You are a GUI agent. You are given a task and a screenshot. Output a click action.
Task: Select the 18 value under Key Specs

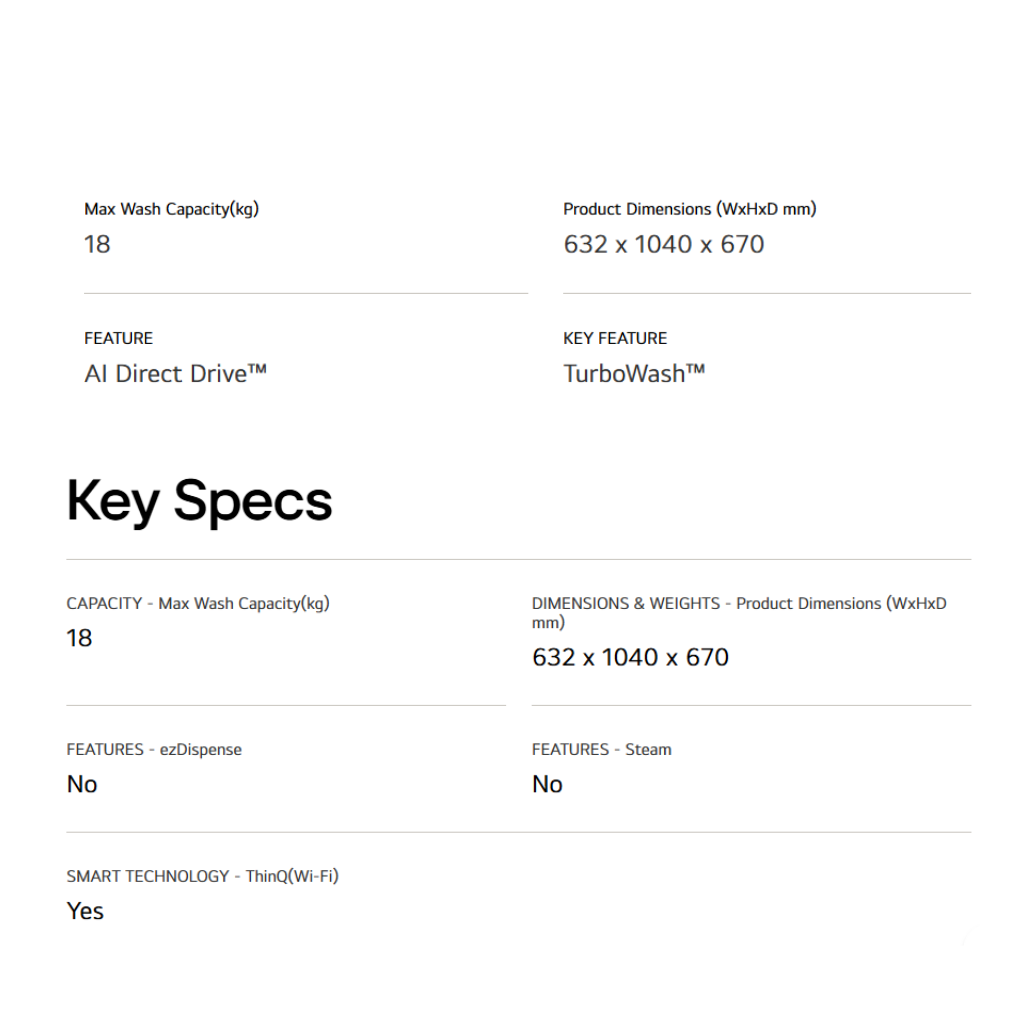(79, 638)
